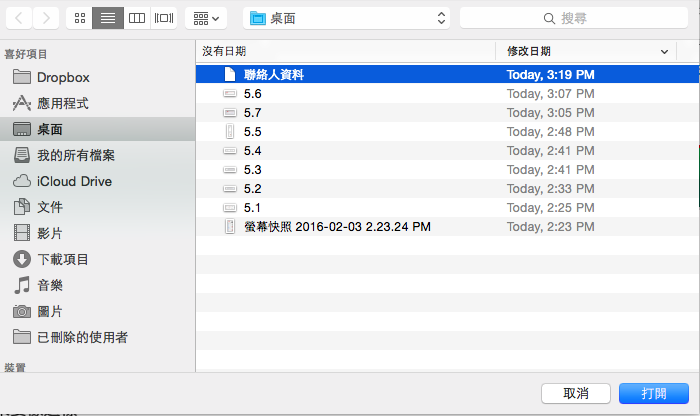This screenshot has height=416, width=700.
Task: Open the 桌面 location popup menu
Action: coord(346,18)
